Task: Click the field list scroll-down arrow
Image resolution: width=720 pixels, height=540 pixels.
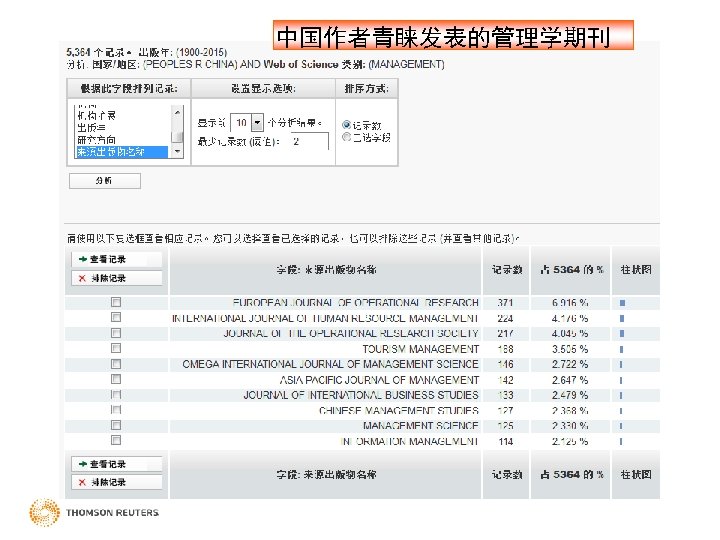Action: [x=177, y=152]
